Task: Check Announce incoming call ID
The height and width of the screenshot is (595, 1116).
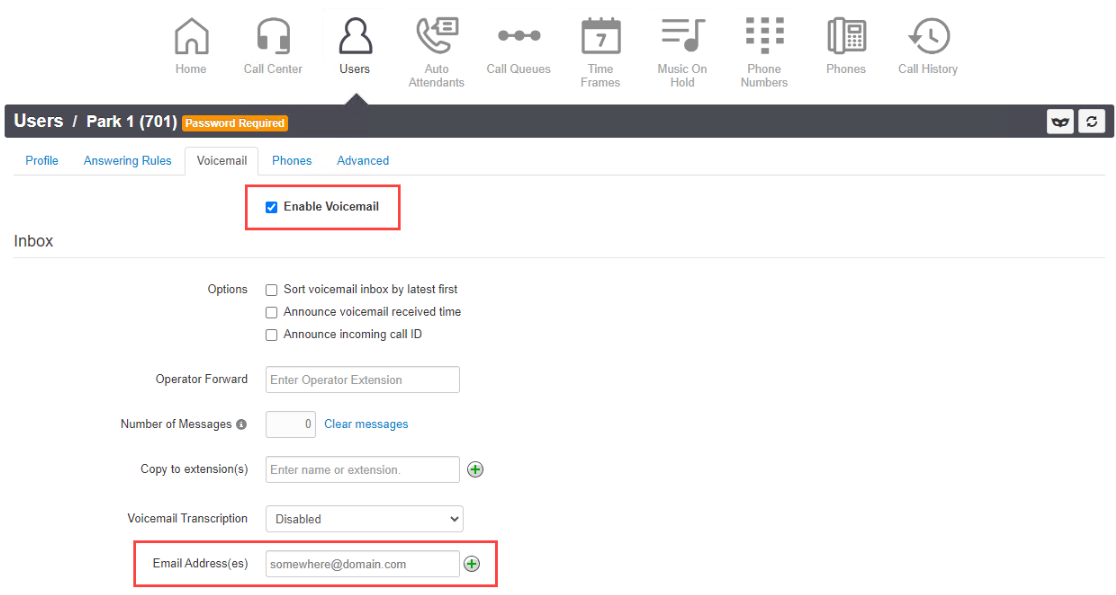Action: 271,335
